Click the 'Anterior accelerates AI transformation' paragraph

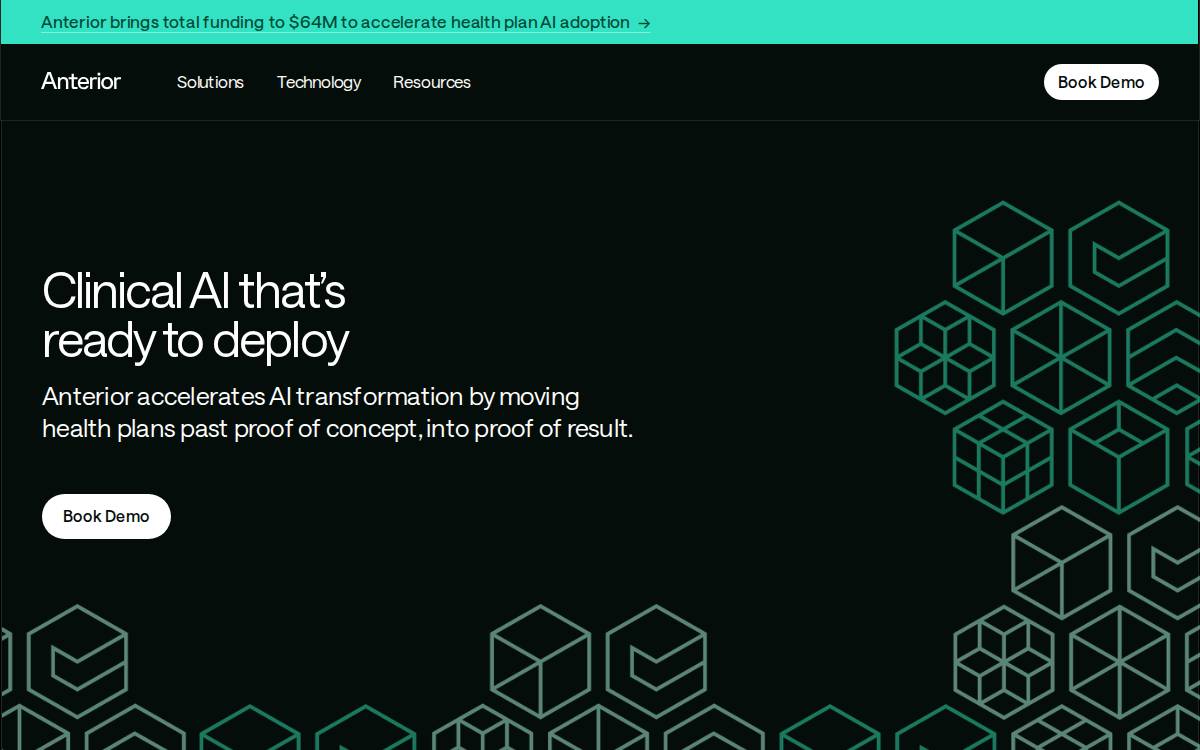338,412
